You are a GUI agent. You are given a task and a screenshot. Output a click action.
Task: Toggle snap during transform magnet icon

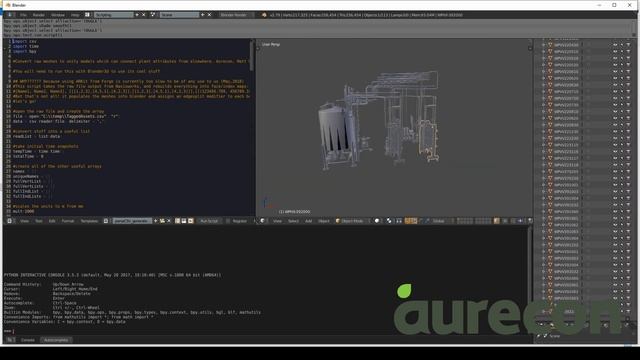[513, 221]
